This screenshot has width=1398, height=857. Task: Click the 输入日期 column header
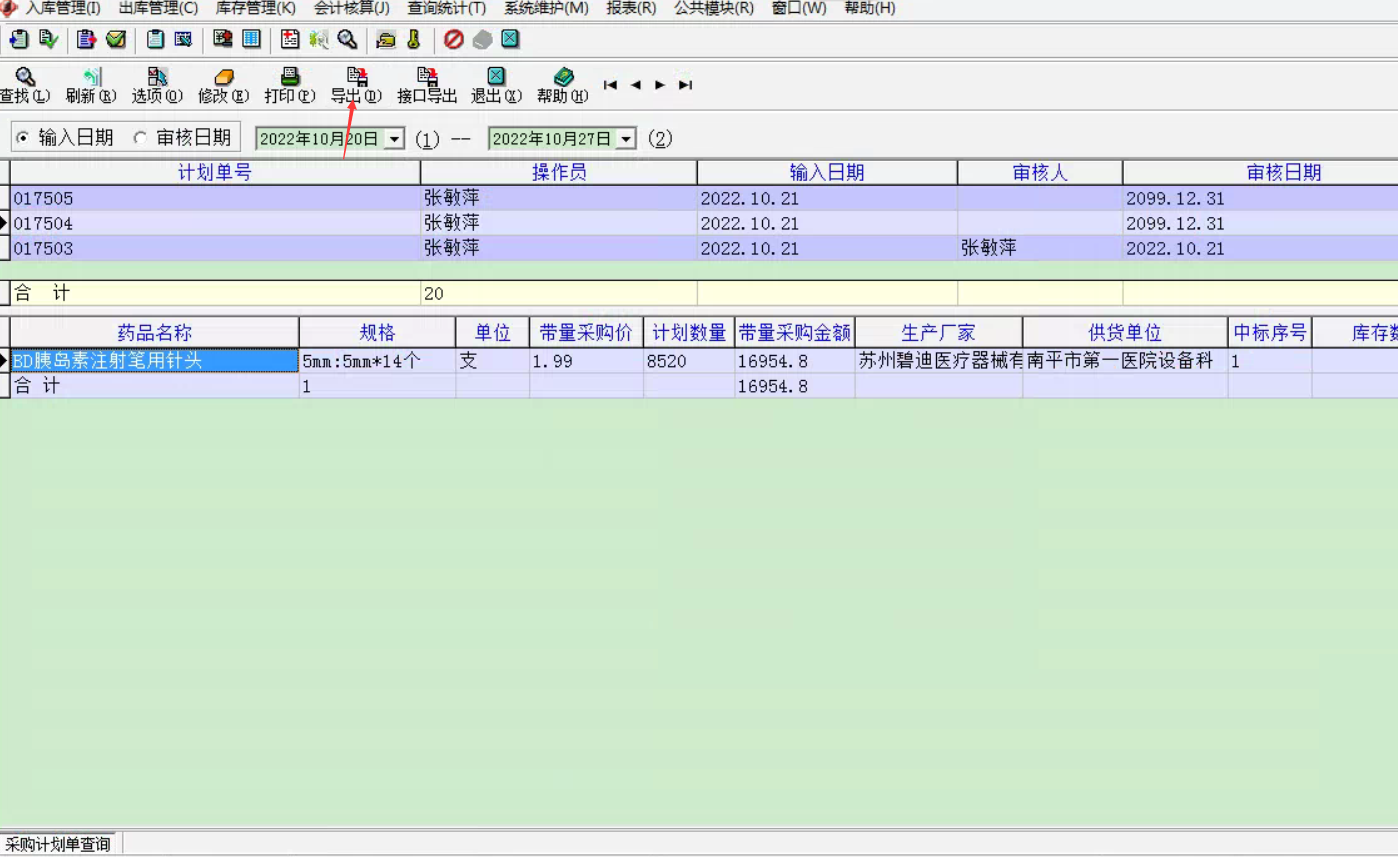(827, 172)
